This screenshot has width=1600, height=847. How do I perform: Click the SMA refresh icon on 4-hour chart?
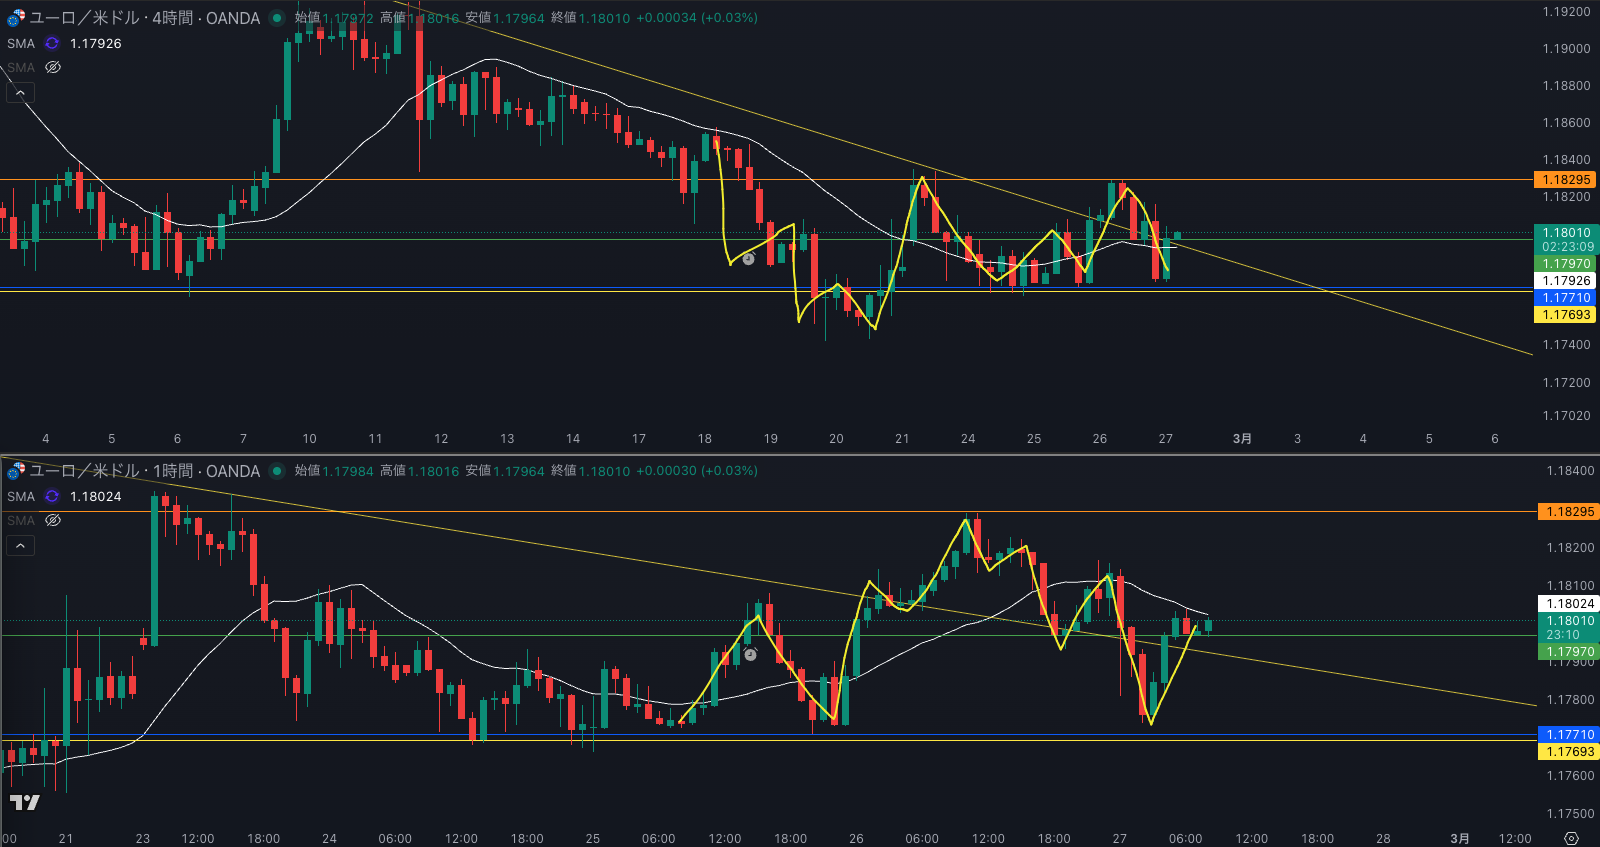click(x=52, y=43)
